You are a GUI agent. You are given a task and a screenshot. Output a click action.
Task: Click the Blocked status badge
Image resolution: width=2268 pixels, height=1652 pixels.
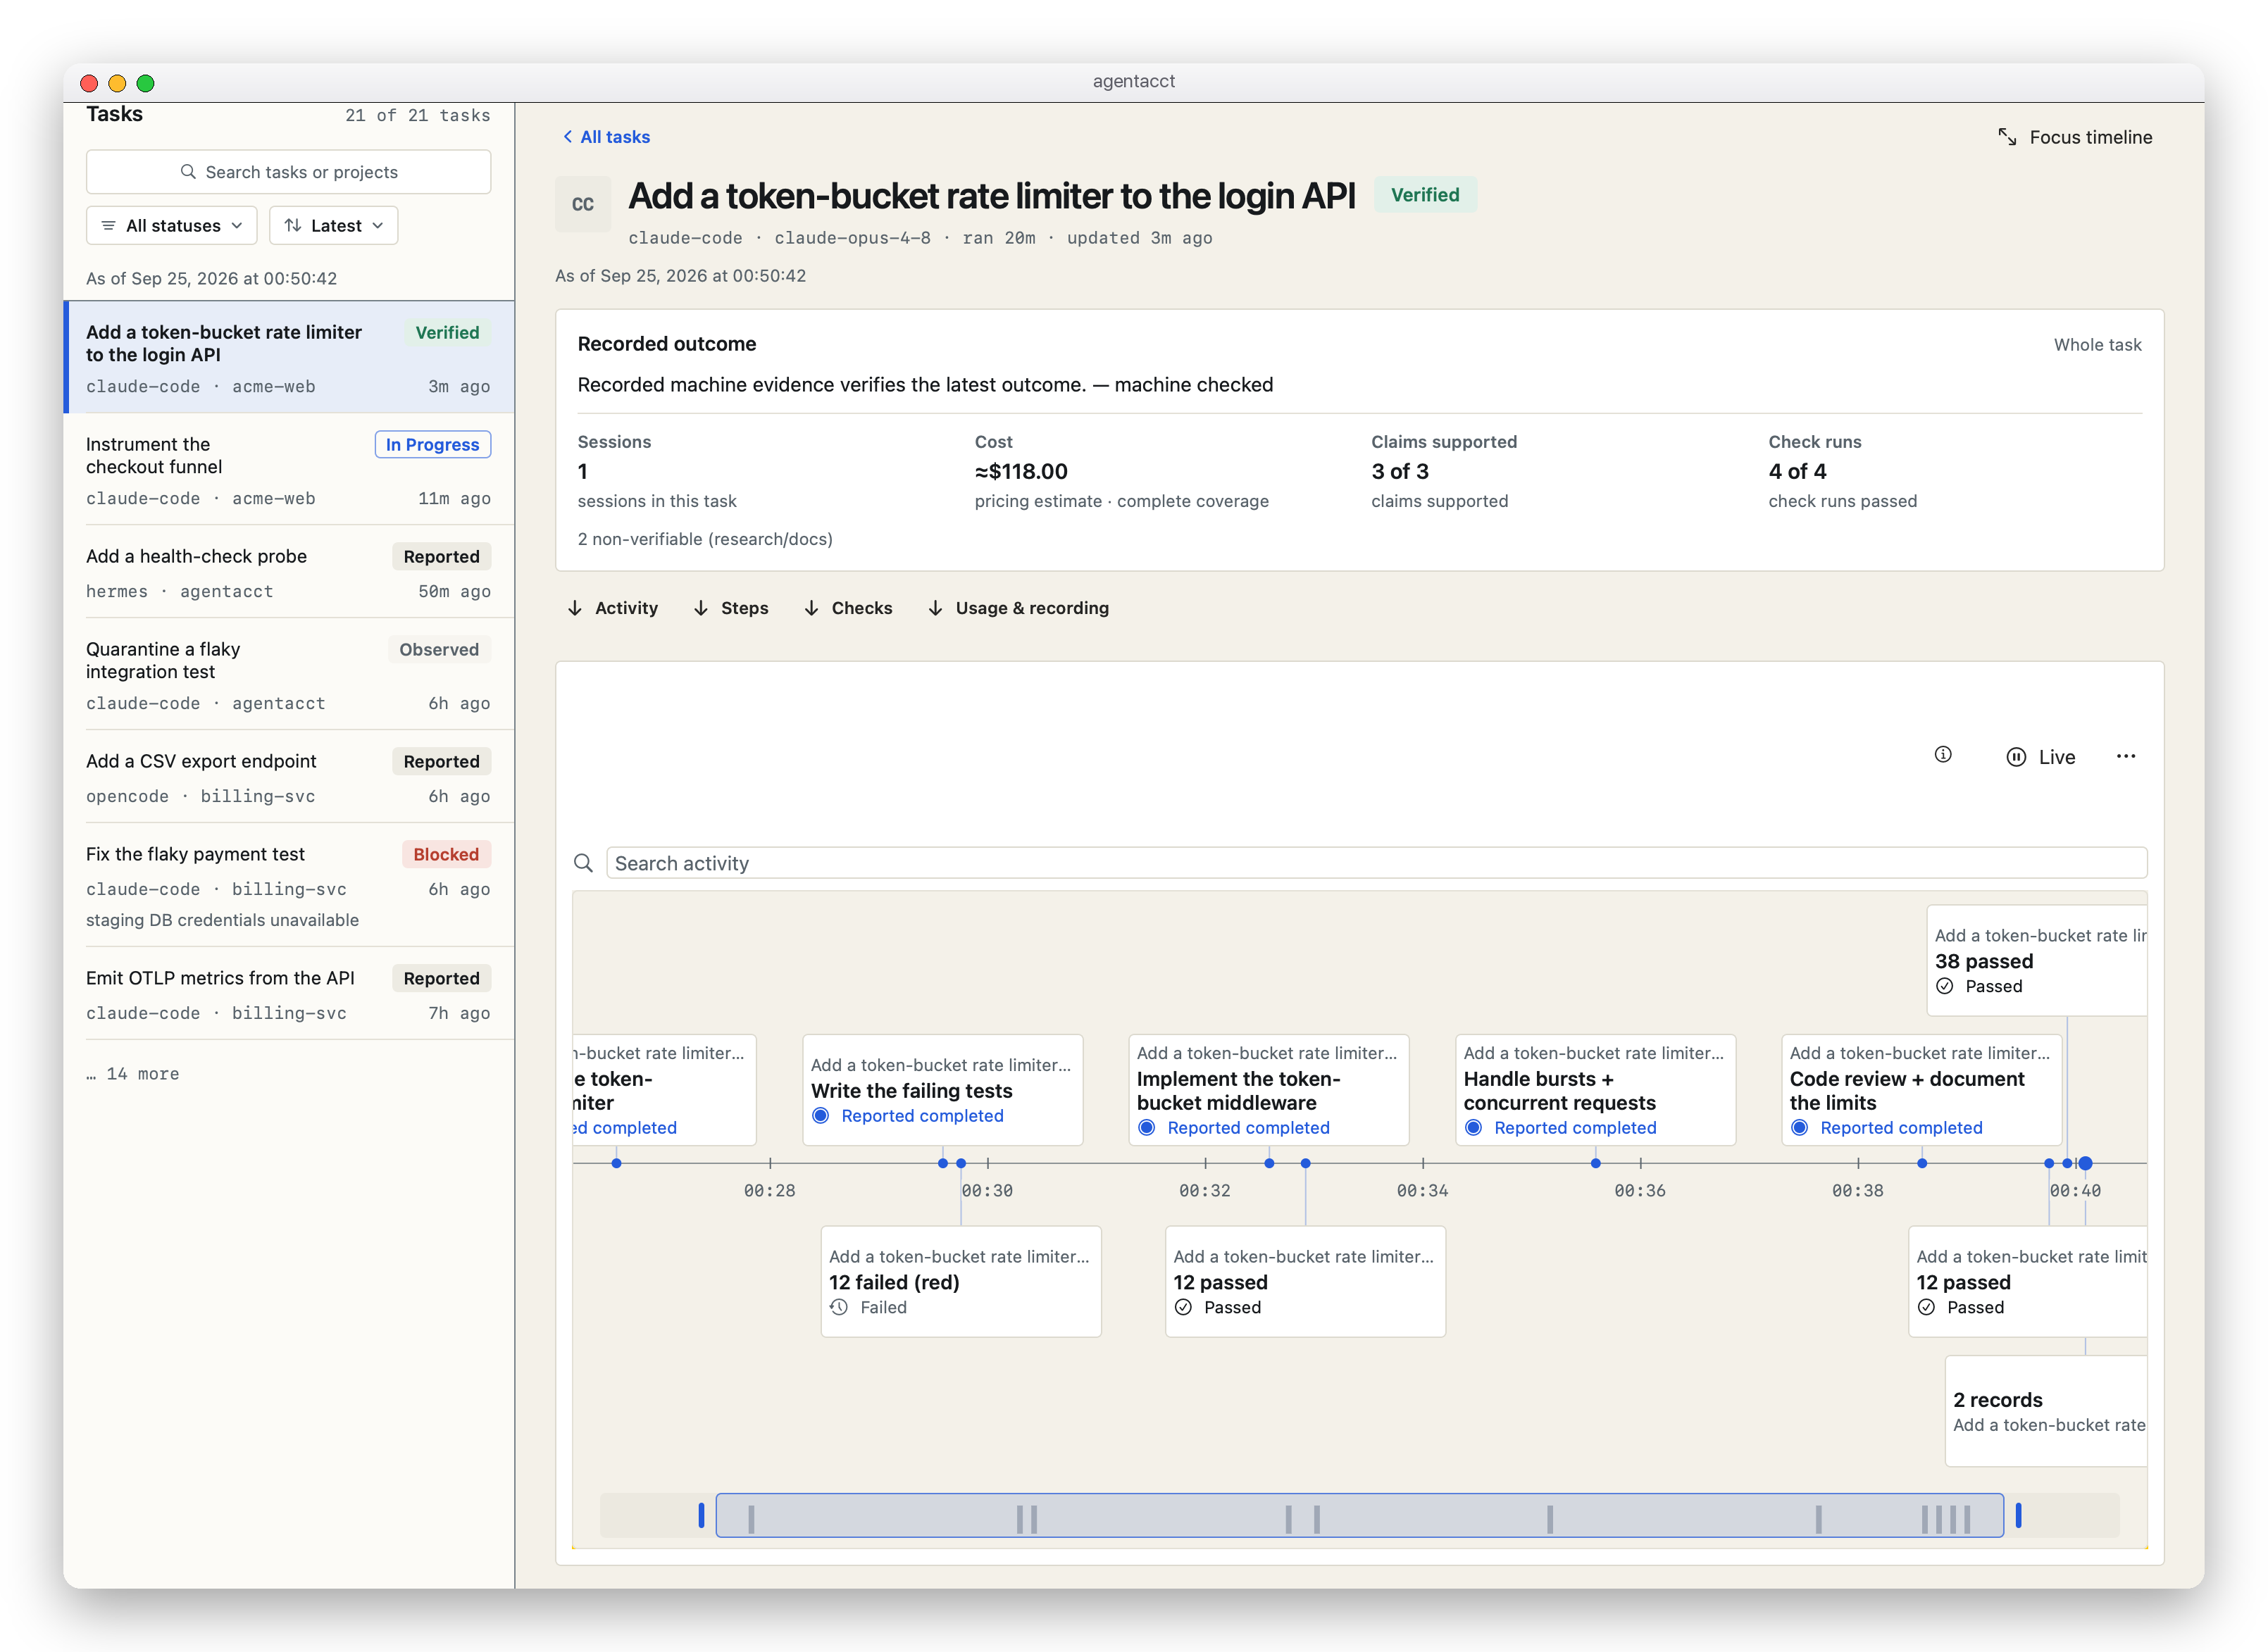(x=446, y=855)
